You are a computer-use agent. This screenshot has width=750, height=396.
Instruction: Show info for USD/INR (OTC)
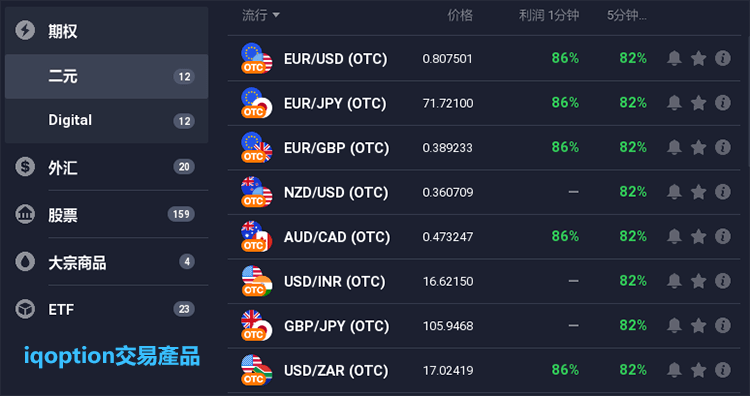click(x=723, y=281)
